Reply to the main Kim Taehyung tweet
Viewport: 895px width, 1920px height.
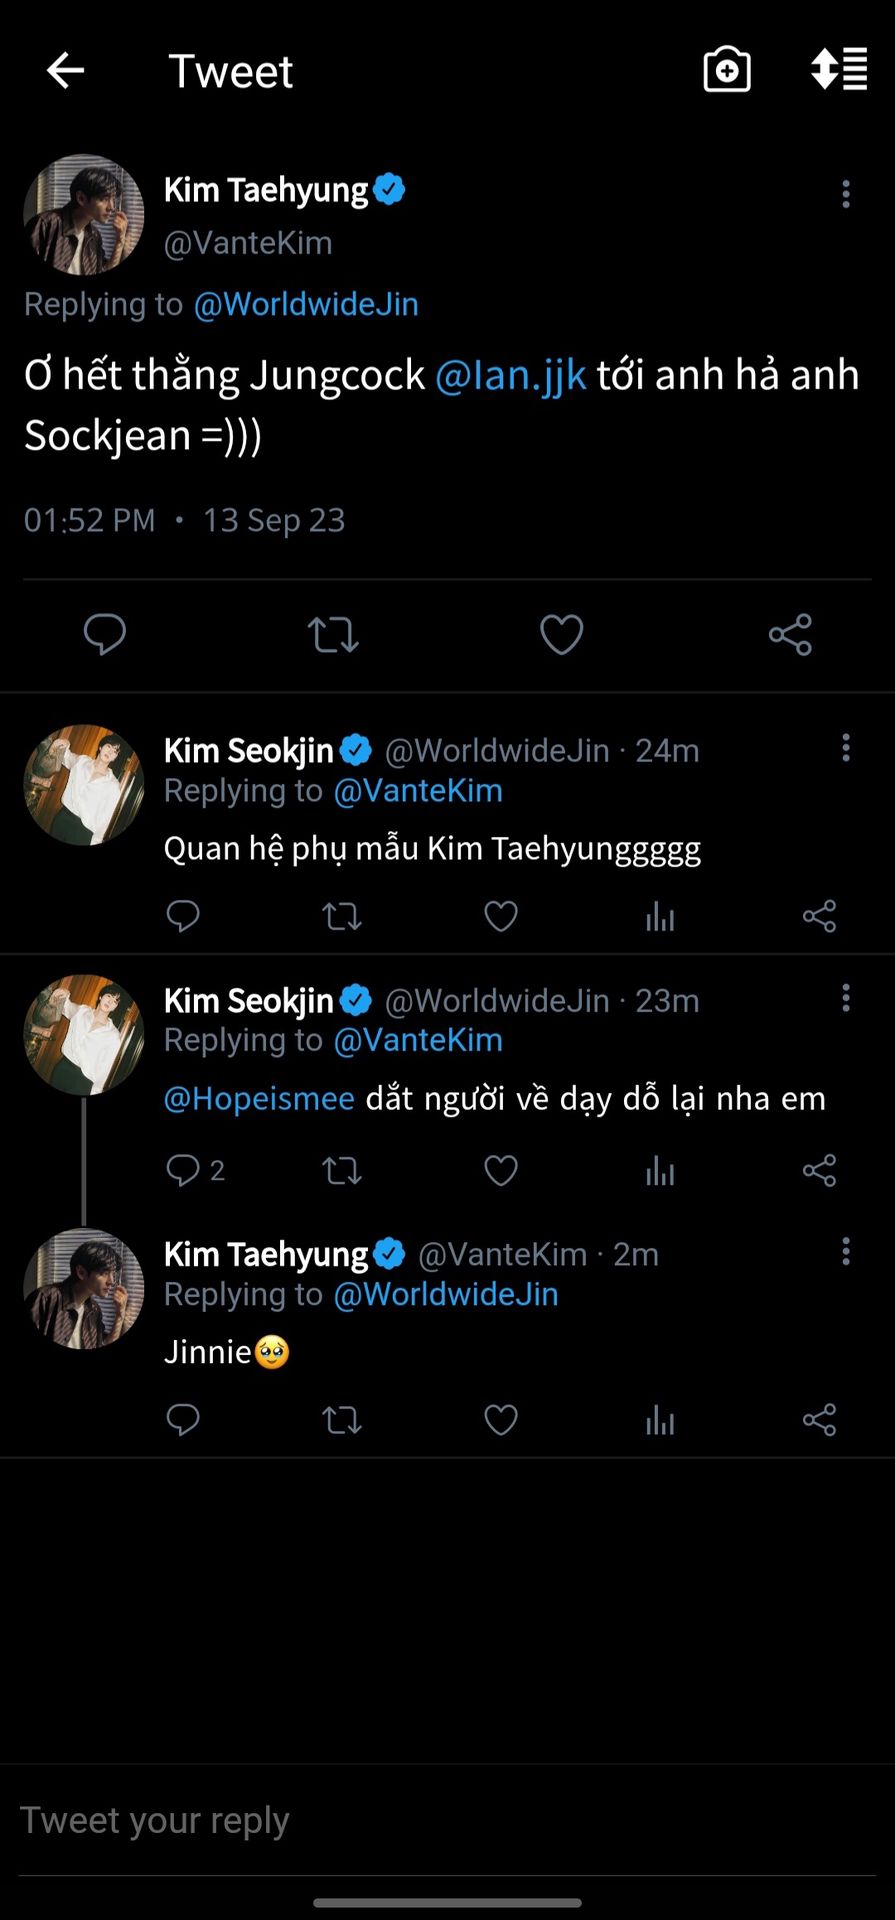pos(104,635)
